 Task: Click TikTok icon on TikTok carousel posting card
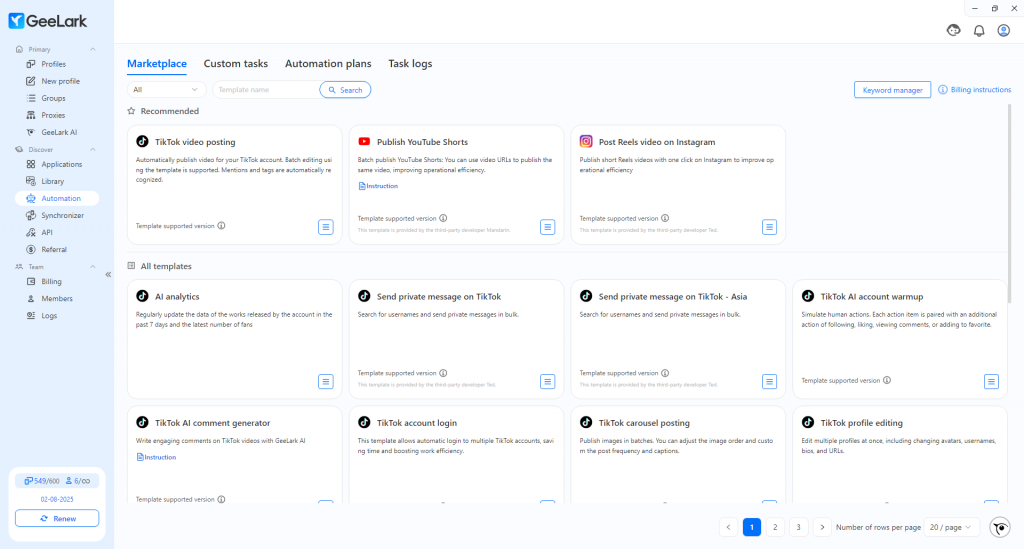pos(586,422)
